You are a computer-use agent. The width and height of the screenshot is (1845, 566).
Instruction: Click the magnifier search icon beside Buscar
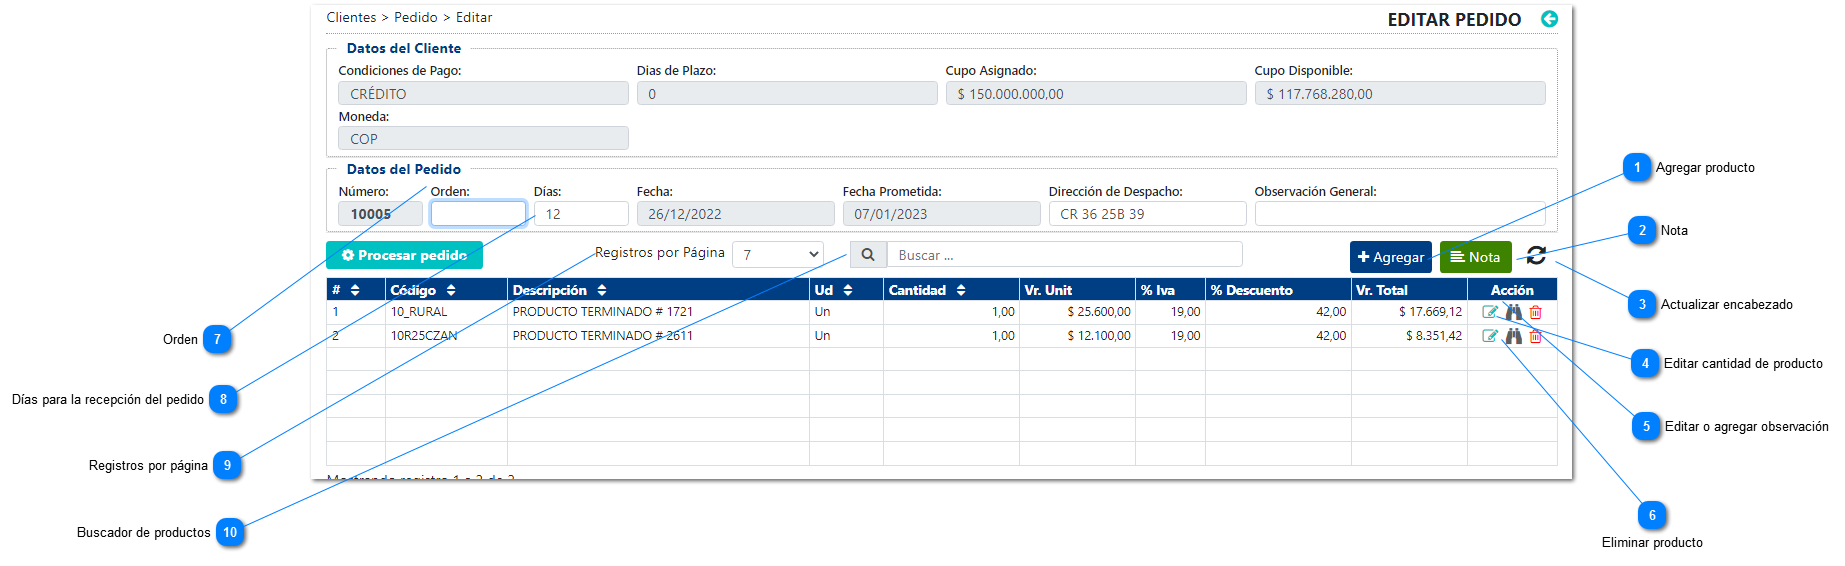(867, 255)
